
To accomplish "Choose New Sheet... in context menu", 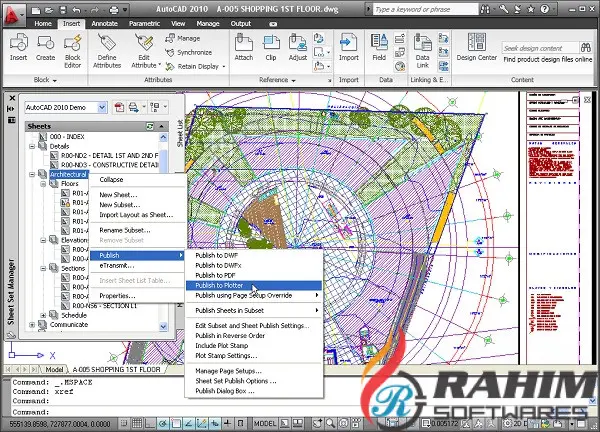I will pos(118,195).
